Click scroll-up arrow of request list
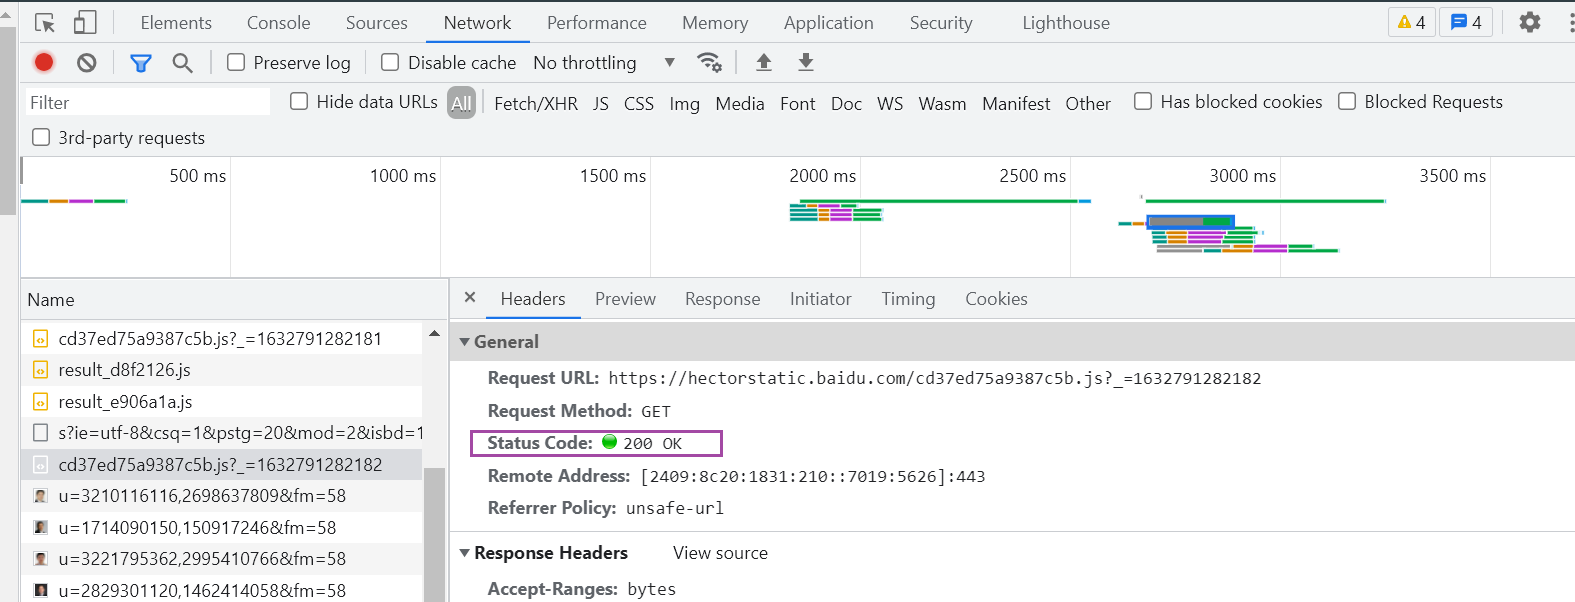 click(x=434, y=334)
